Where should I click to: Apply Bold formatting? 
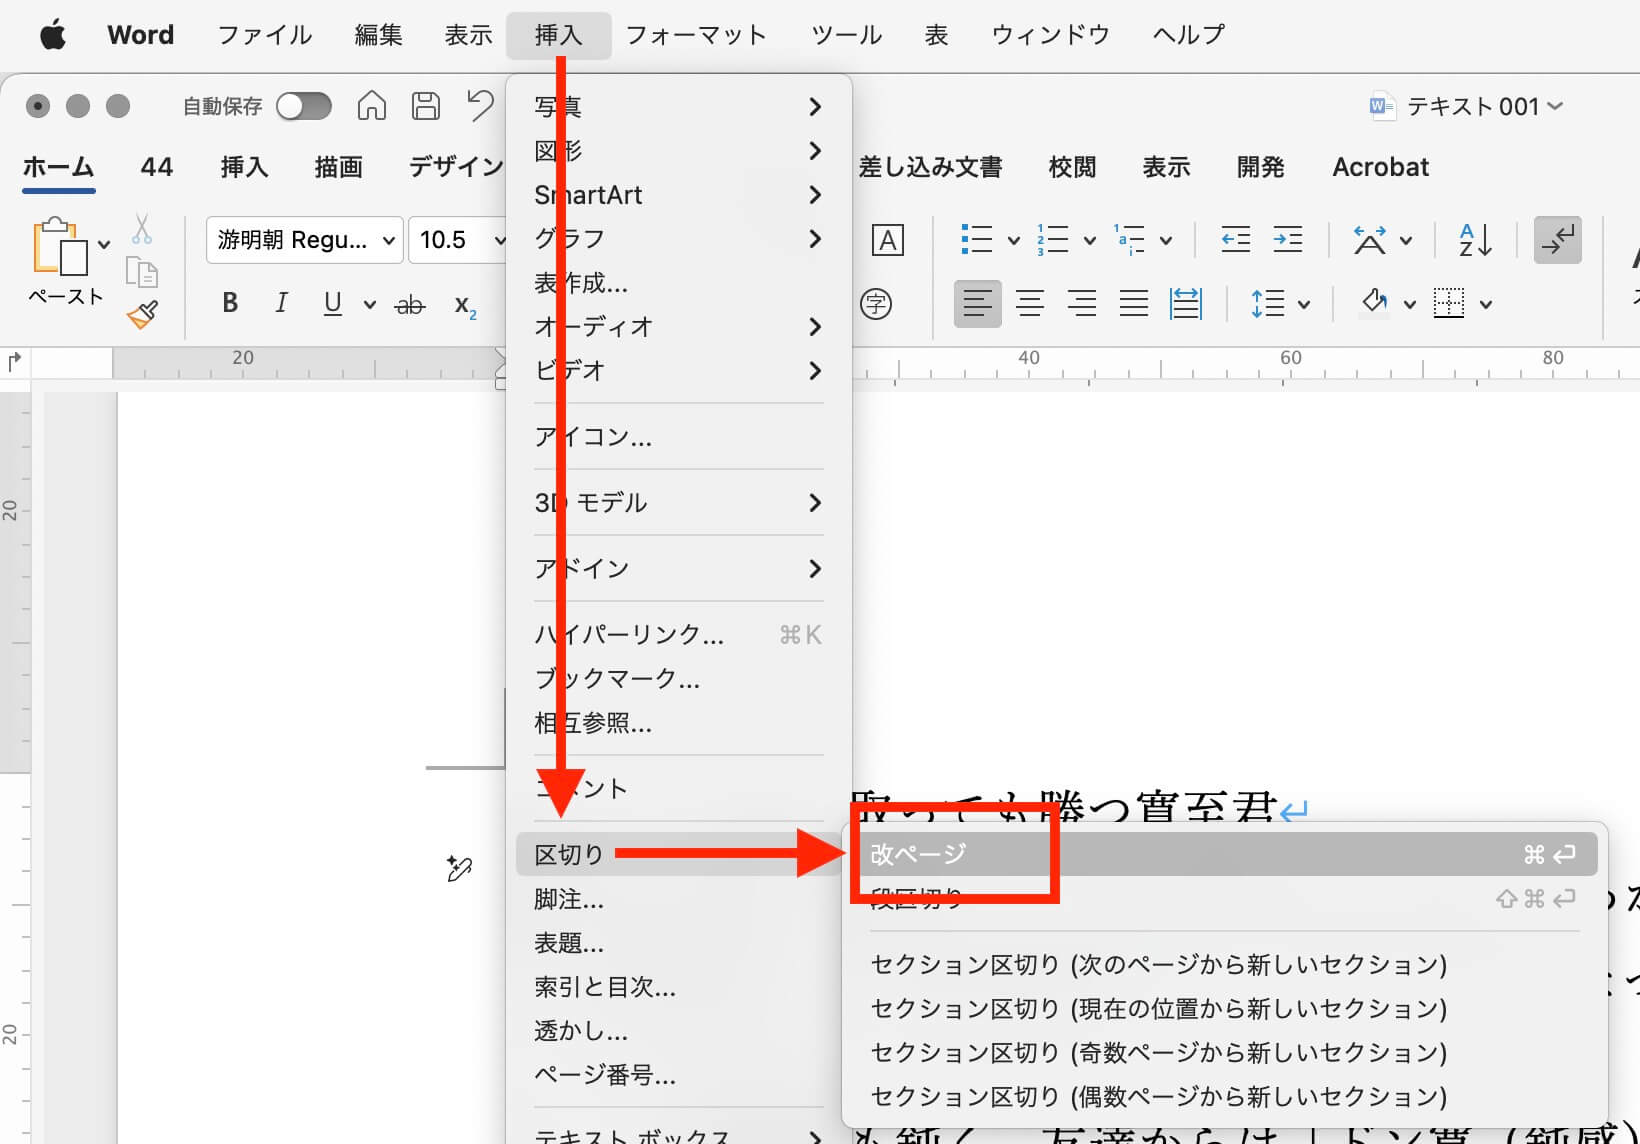(230, 303)
